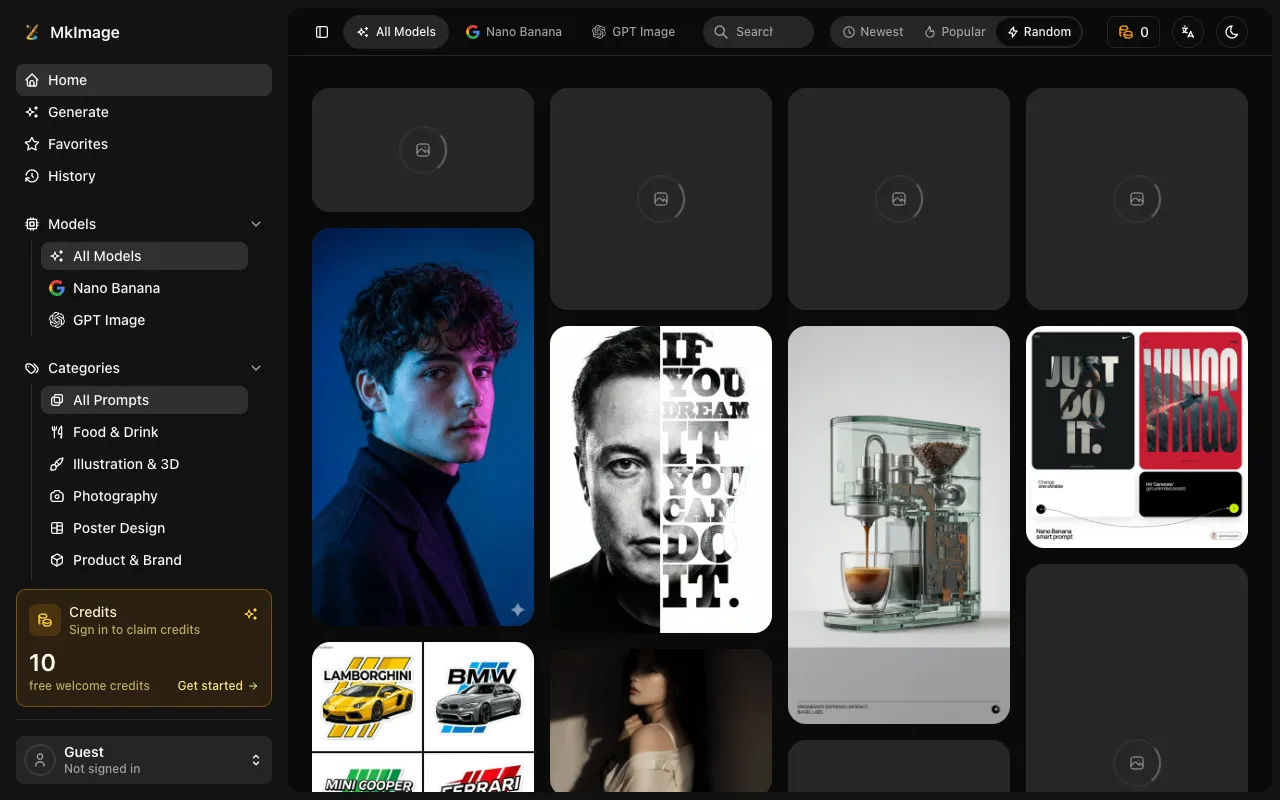The height and width of the screenshot is (800, 1280).
Task: Select All Prompts category
Action: [144, 400]
